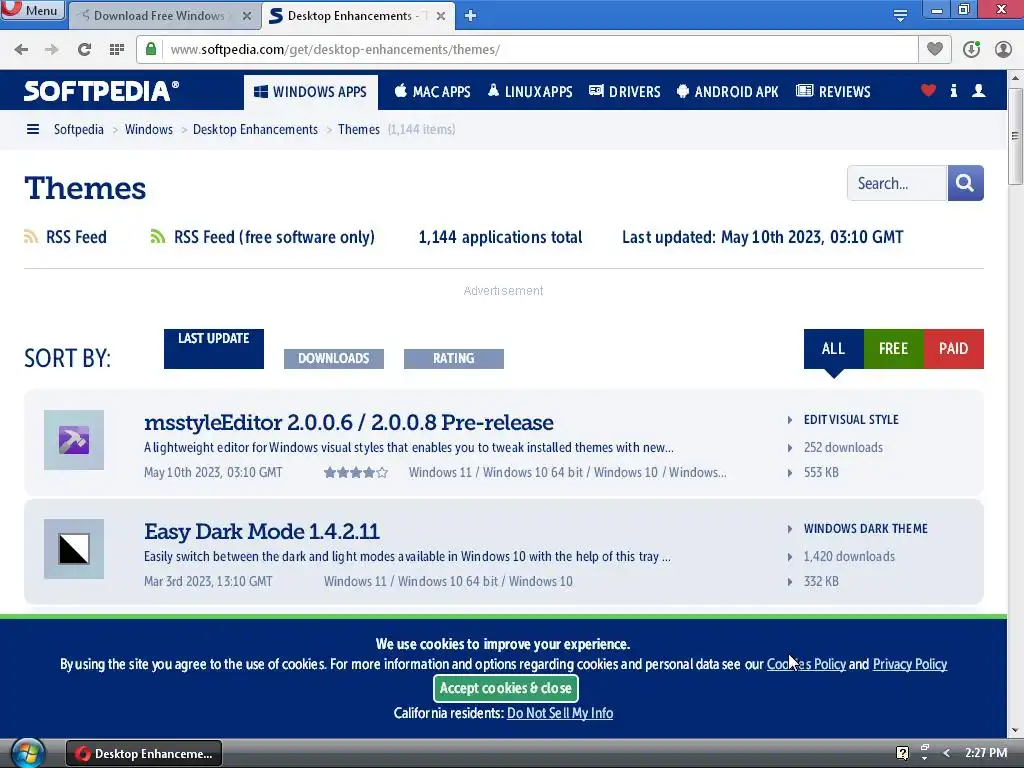Sort by Last Update
1024x768 pixels.
(214, 349)
